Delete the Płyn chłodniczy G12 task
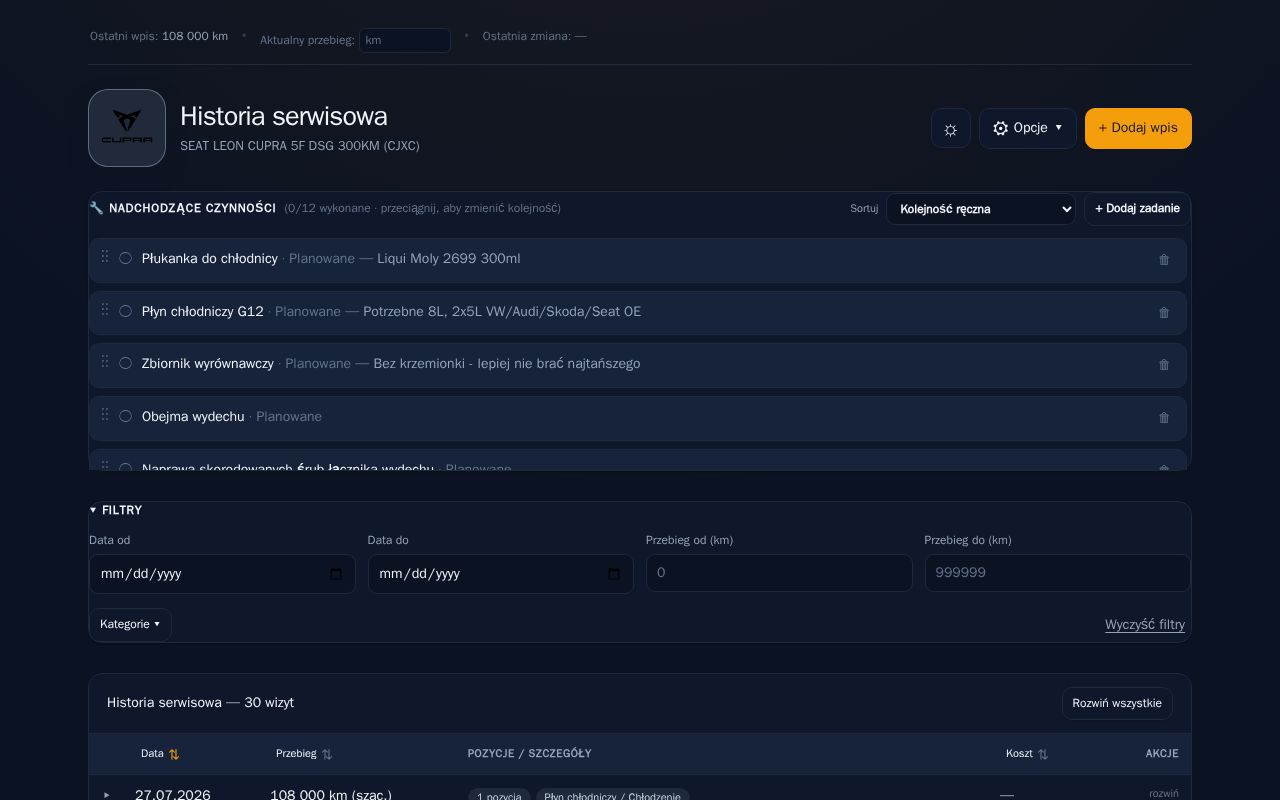Viewport: 1280px width, 800px height. point(1164,313)
